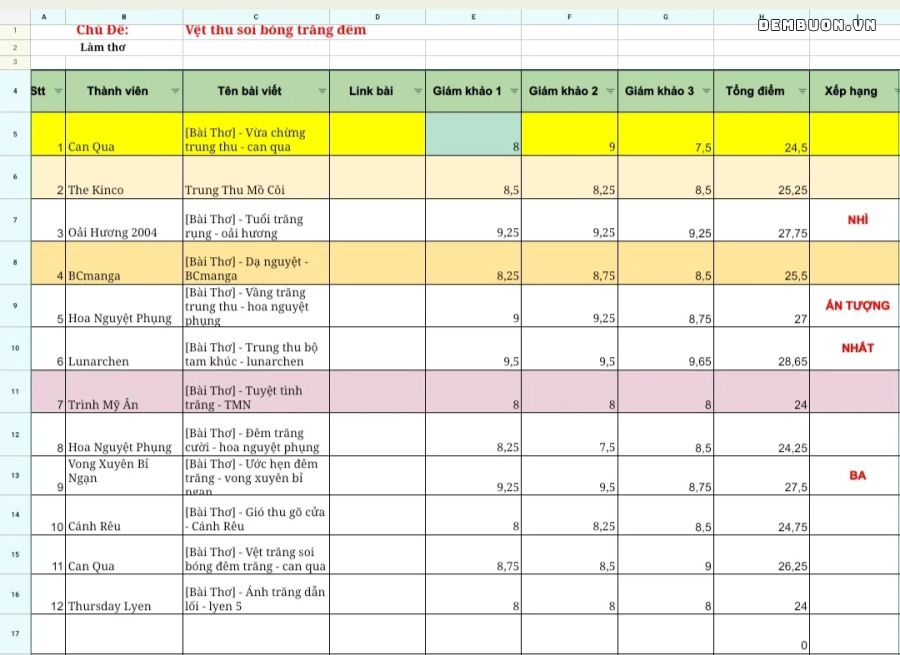
Task: Click Giám khảo 1 filter icon
Action: (514, 91)
